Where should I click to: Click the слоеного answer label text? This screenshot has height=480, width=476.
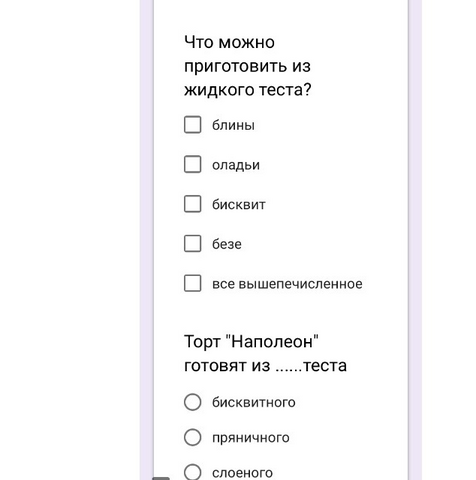click(x=242, y=473)
